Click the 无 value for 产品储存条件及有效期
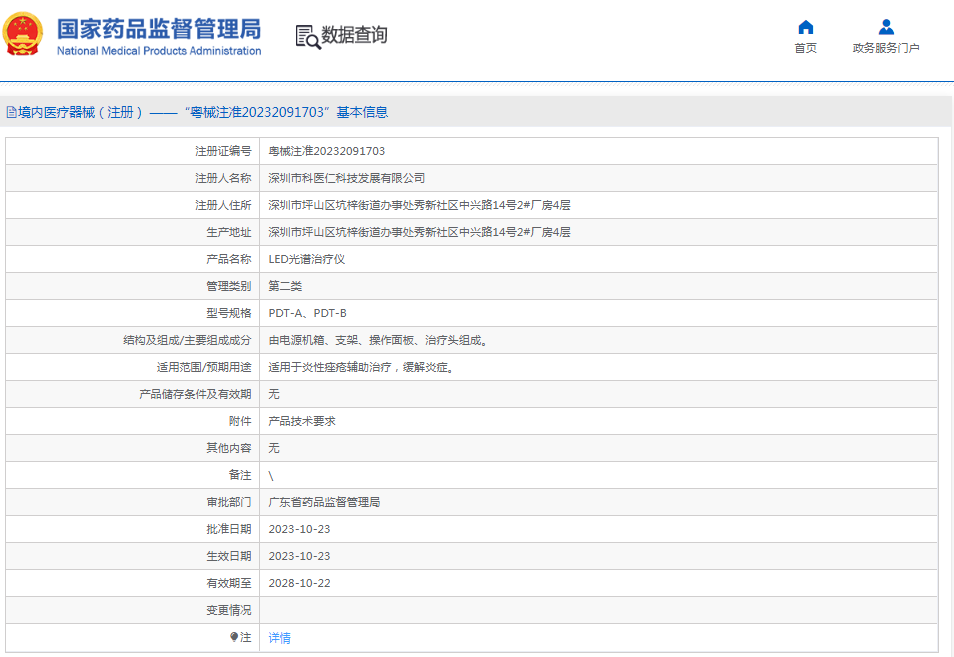This screenshot has height=657, width=954. pyautogui.click(x=274, y=394)
